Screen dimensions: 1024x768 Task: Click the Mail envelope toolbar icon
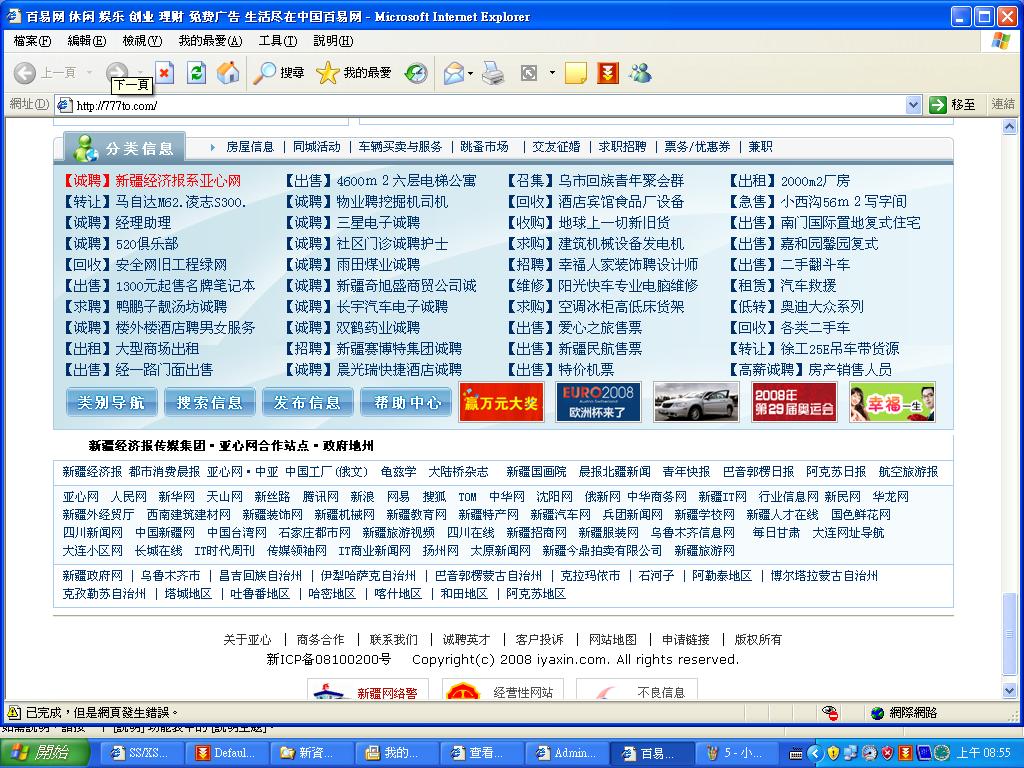pyautogui.click(x=453, y=72)
